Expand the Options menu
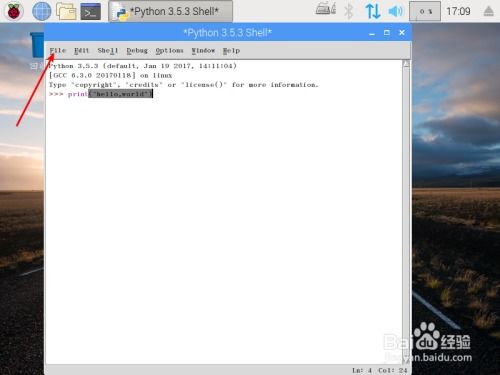The image size is (500, 375). pos(169,51)
